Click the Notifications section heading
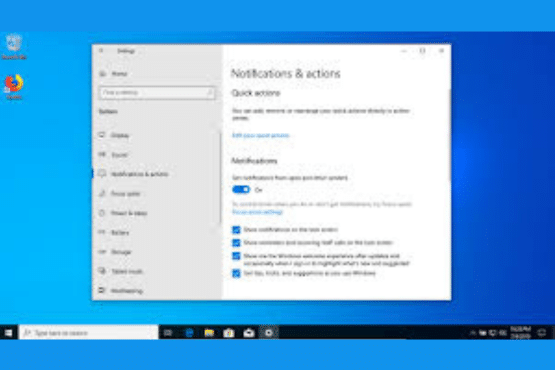 tap(254, 161)
